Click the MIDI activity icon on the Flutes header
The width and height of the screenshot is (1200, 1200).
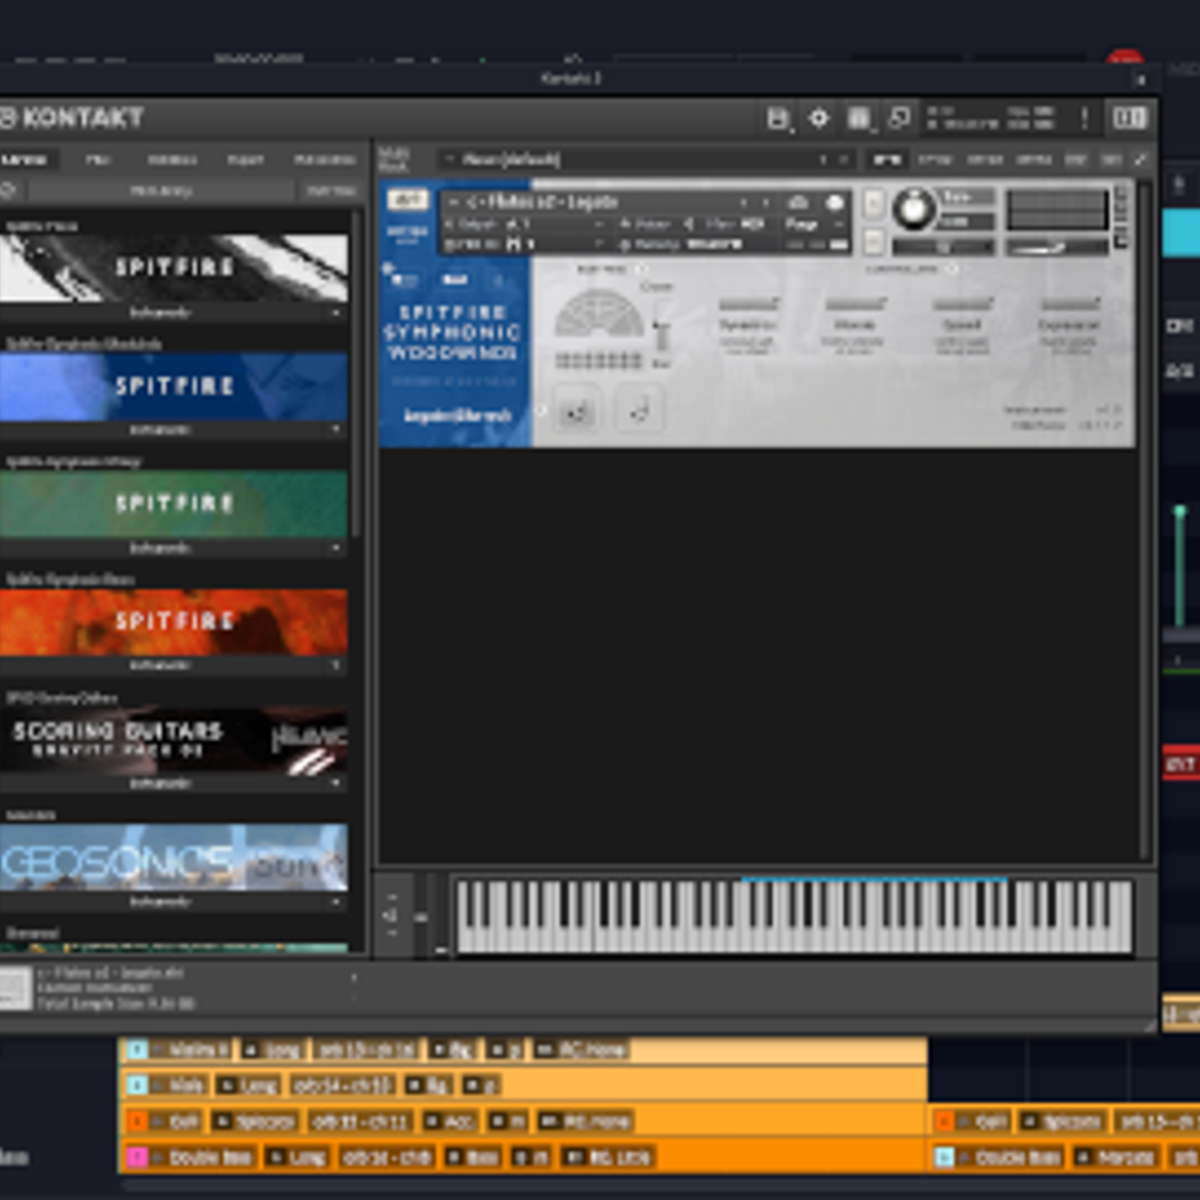tap(796, 203)
